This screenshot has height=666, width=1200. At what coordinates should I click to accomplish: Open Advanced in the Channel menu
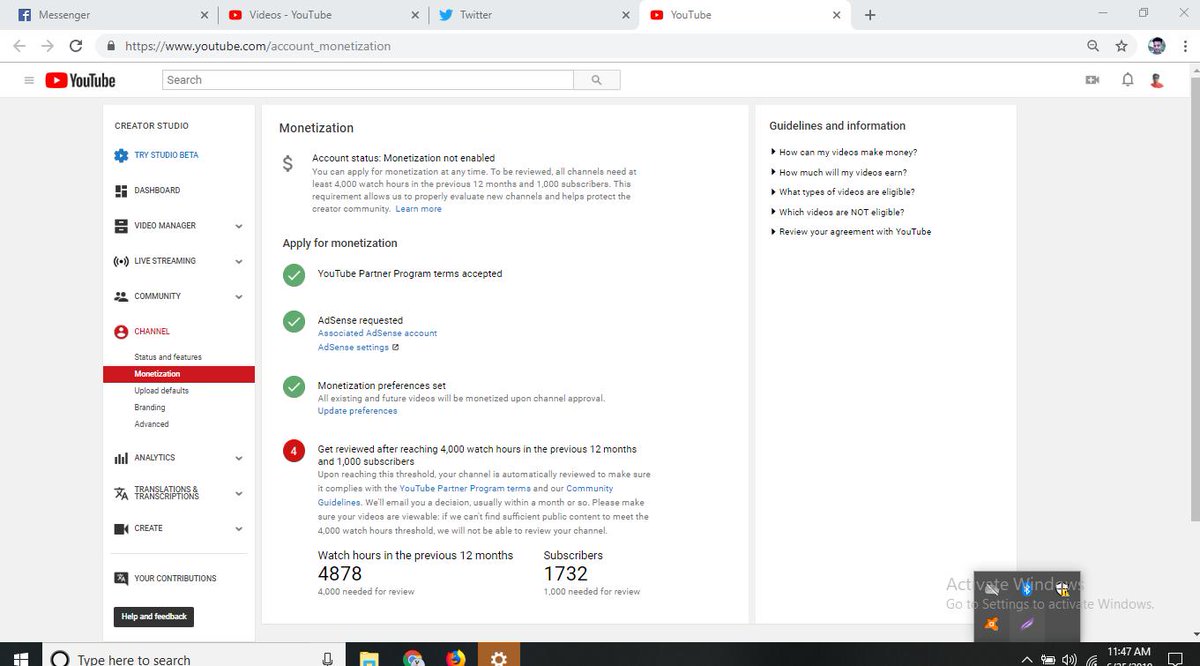pos(152,424)
